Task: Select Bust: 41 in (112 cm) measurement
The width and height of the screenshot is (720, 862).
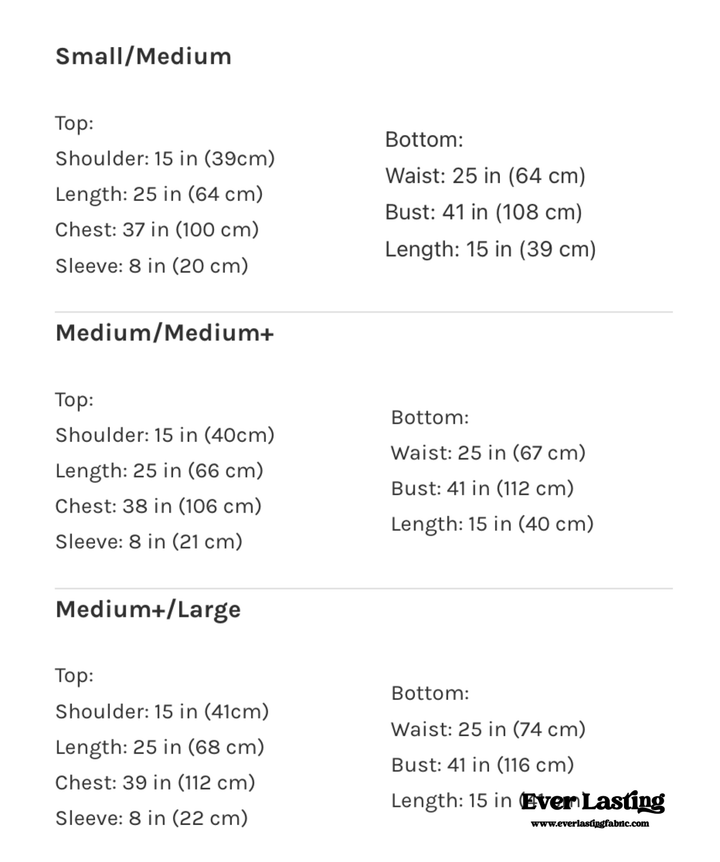Action: (482, 489)
